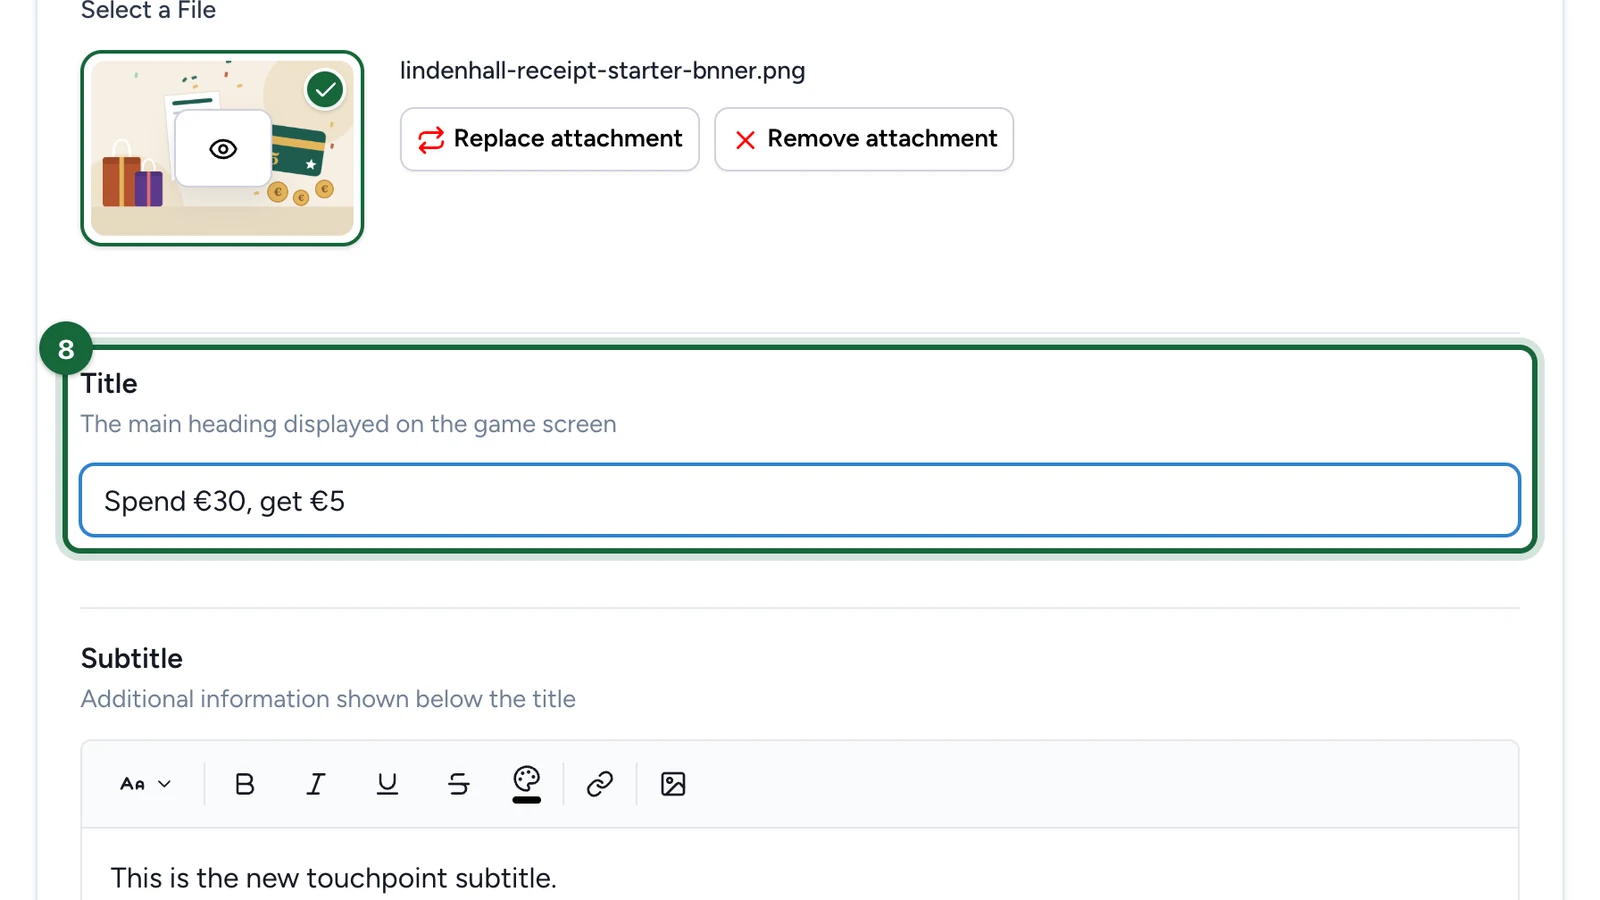
Task: Click the 'Select a File' label
Action: (x=148, y=10)
